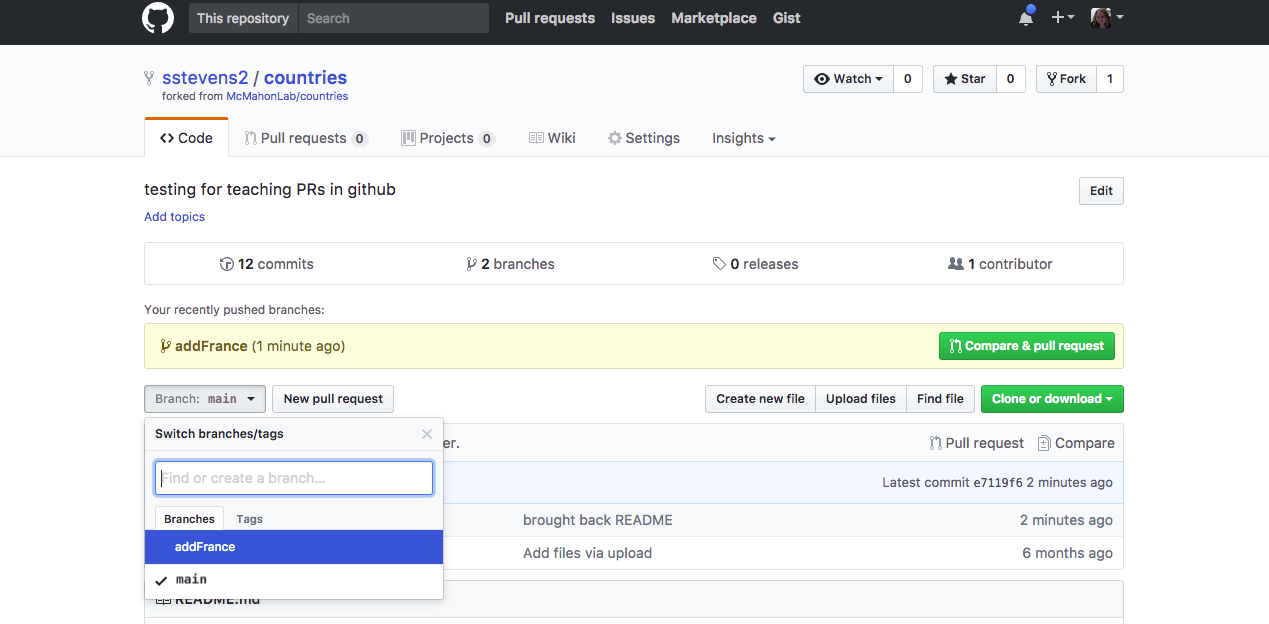
Task: Click the '6 months ago' file timestamp
Action: click(1067, 553)
